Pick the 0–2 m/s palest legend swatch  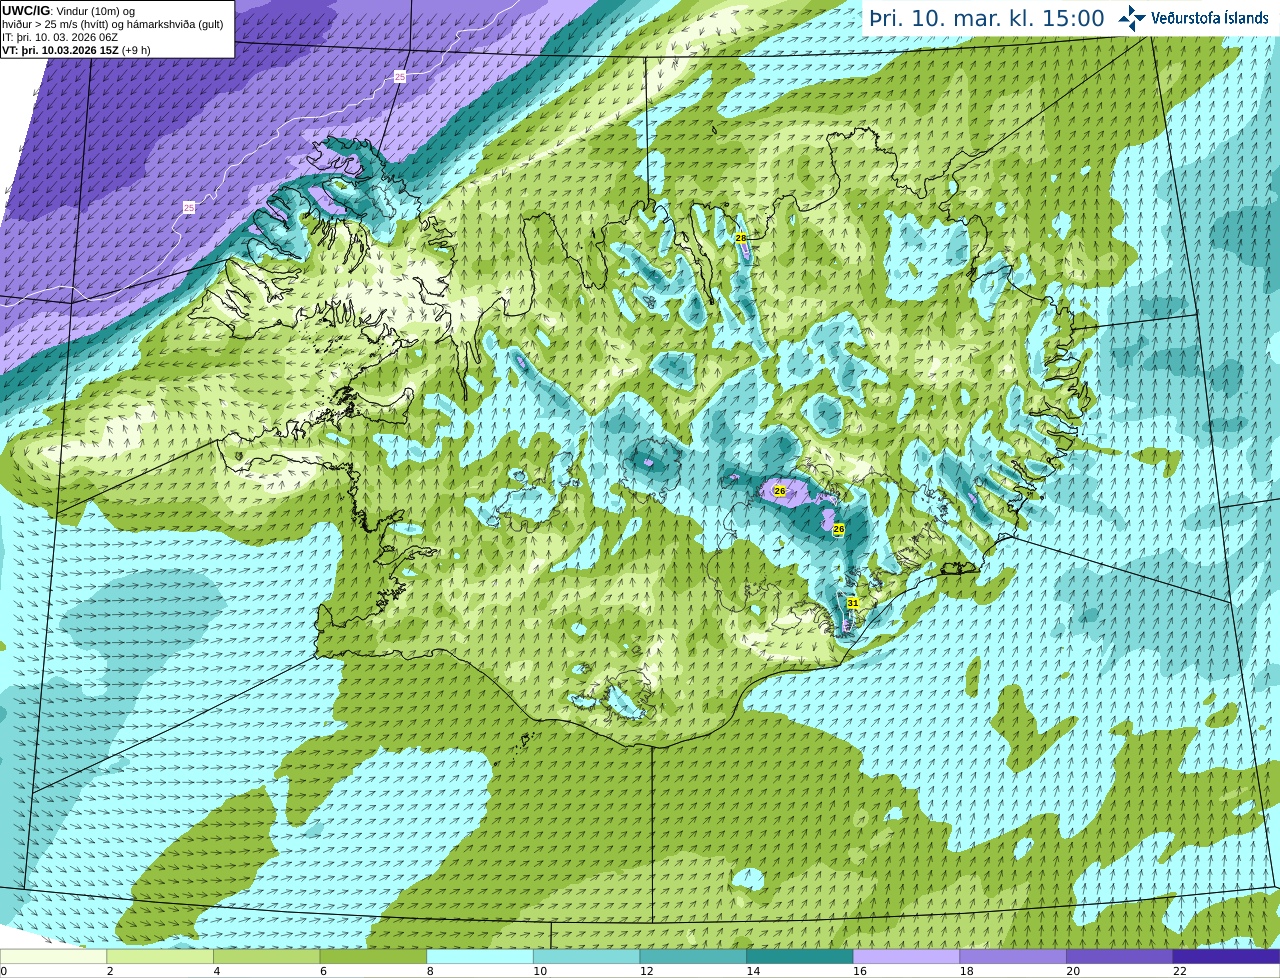(53, 956)
